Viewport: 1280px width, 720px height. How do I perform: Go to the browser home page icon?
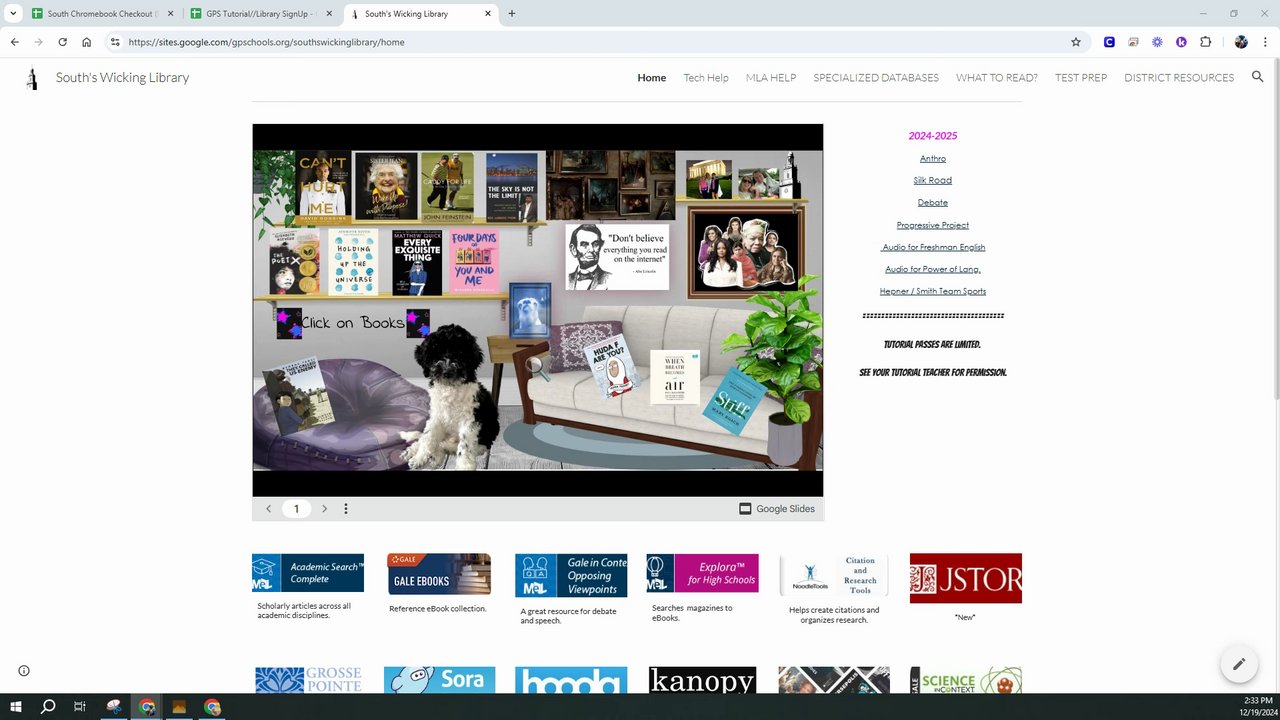click(87, 42)
